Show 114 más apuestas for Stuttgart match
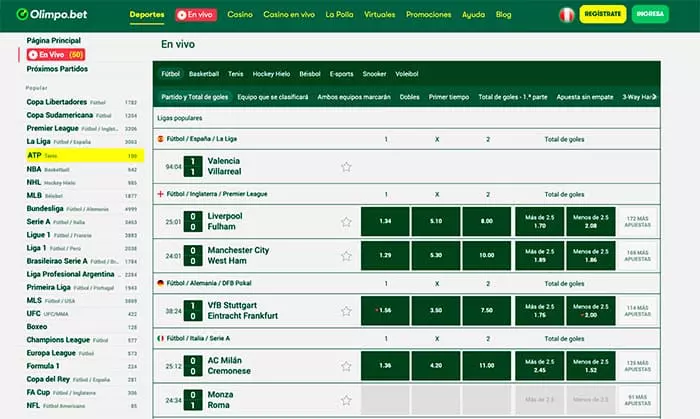The width and height of the screenshot is (700, 419). (x=637, y=310)
